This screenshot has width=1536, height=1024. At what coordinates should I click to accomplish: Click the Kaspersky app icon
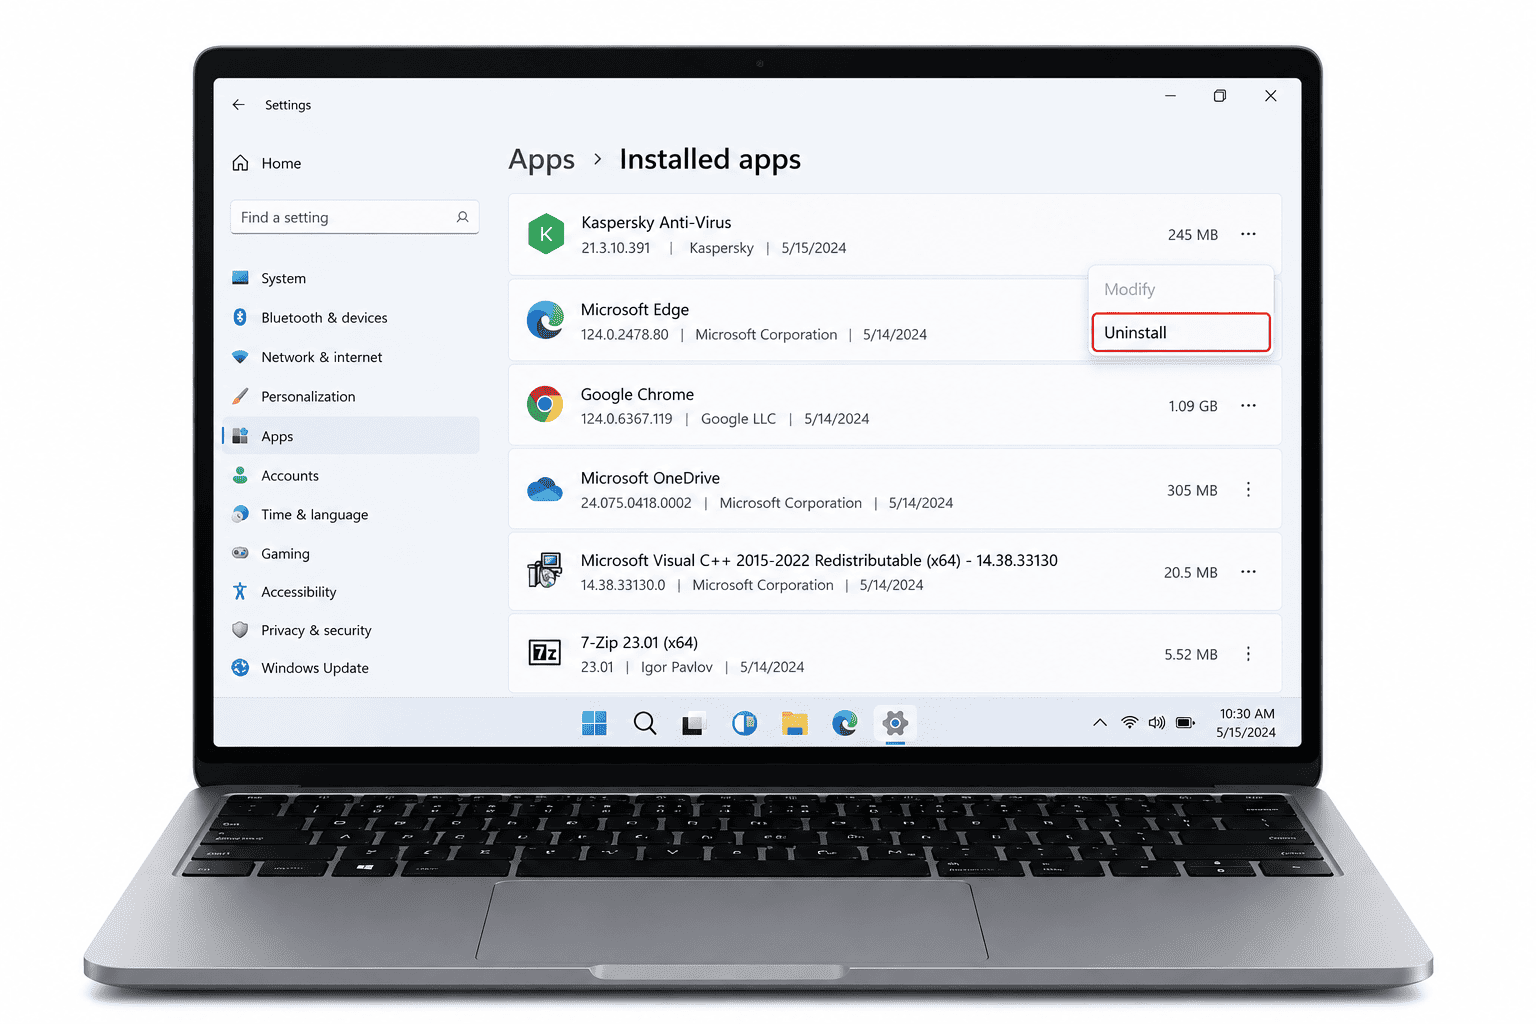(x=546, y=234)
